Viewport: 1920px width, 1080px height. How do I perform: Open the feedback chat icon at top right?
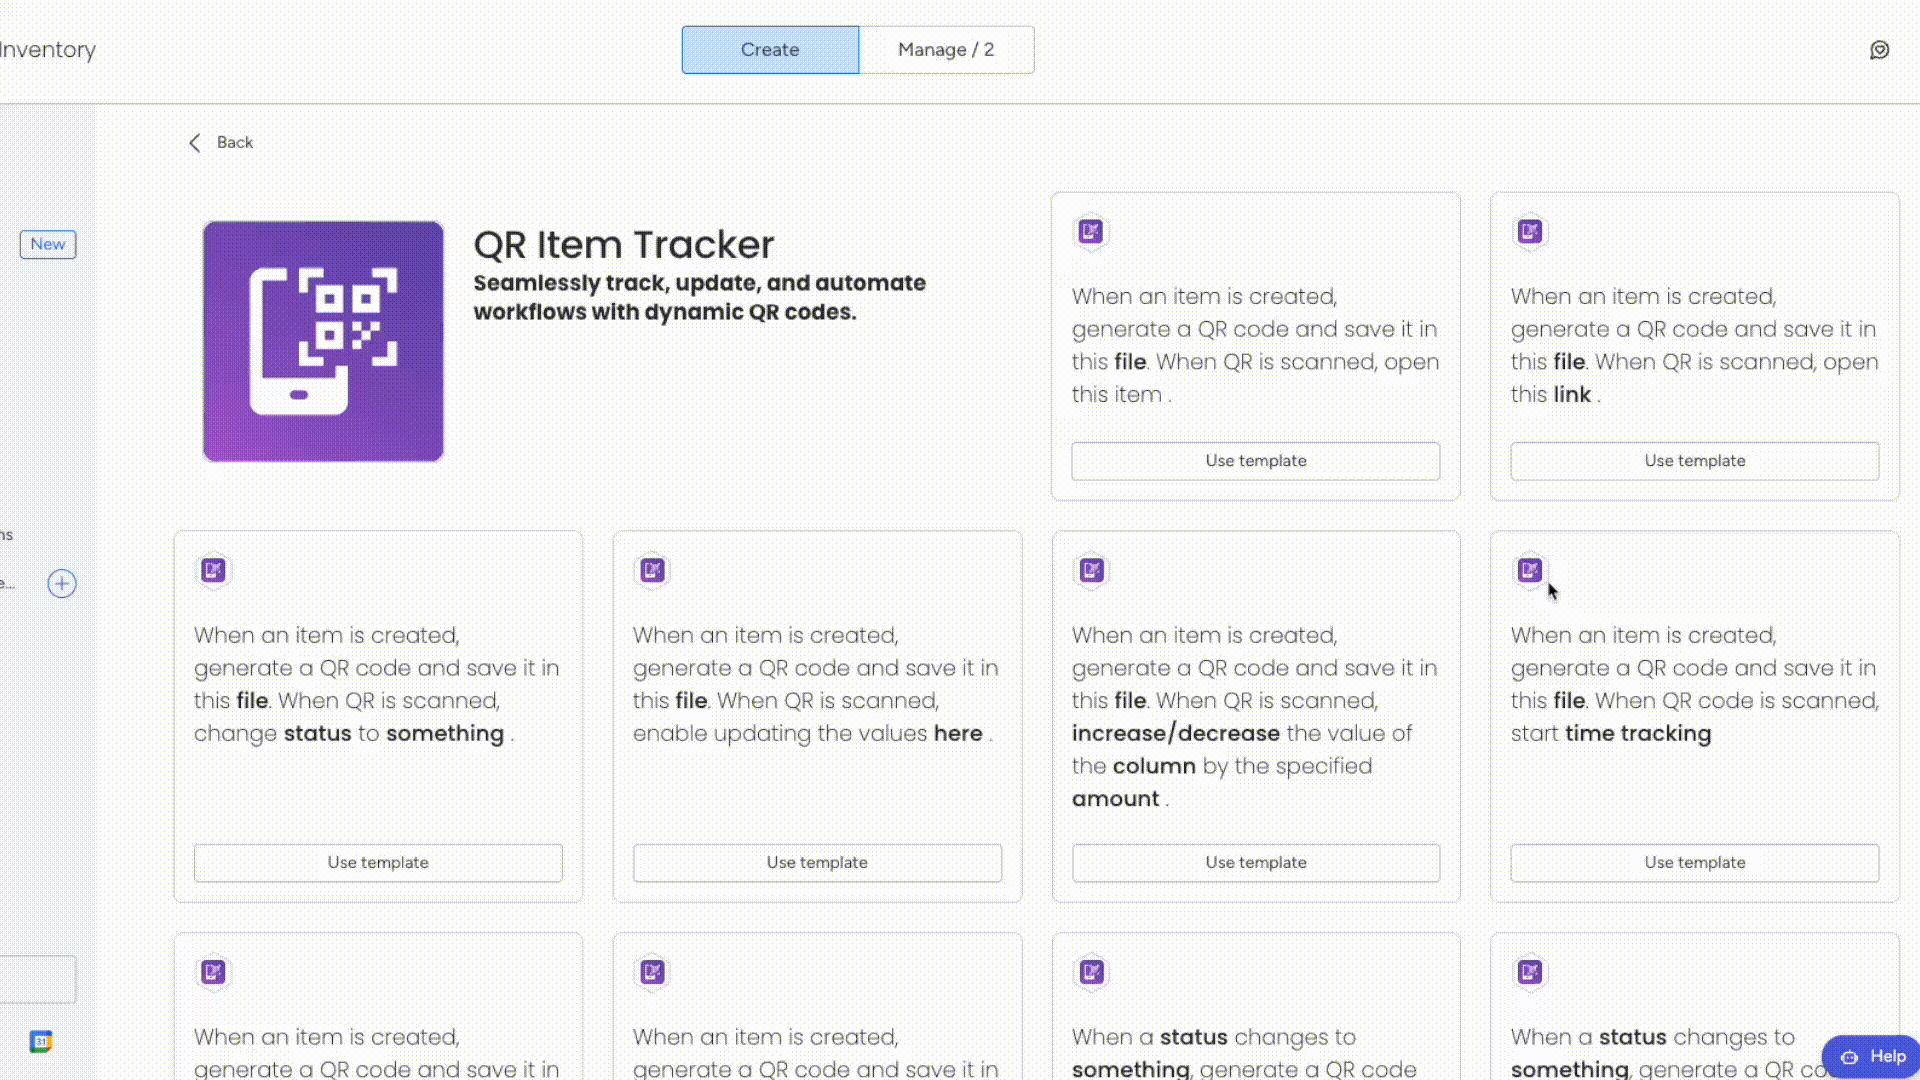(1879, 50)
